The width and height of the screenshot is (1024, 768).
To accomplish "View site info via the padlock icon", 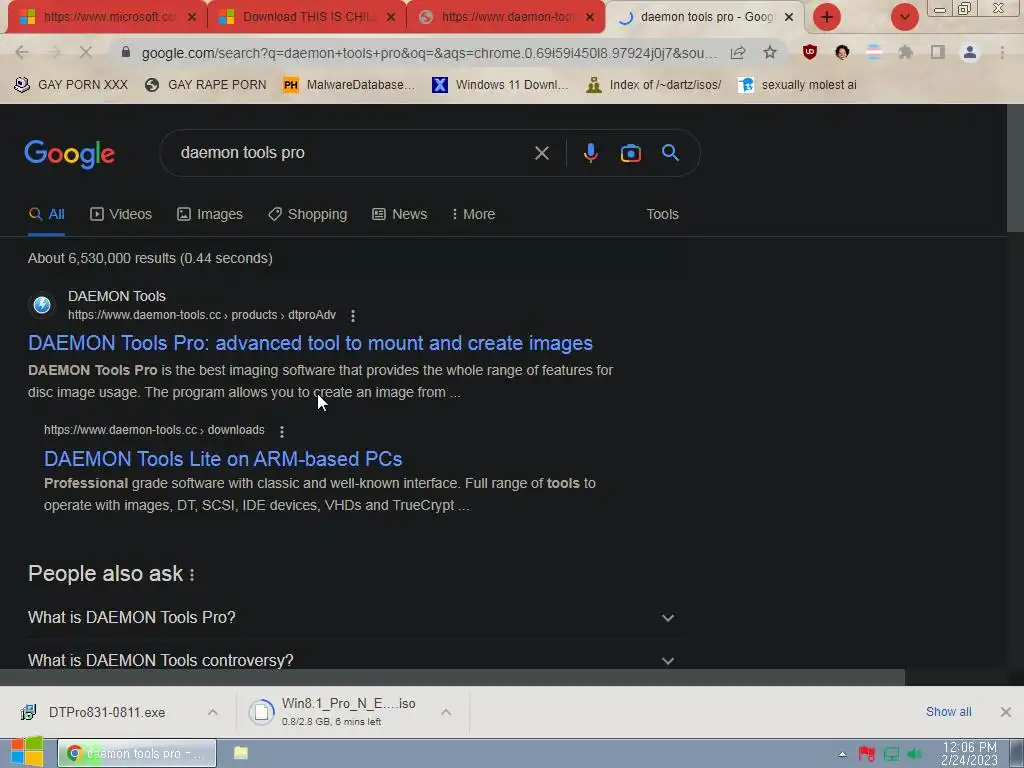I will coord(126,52).
